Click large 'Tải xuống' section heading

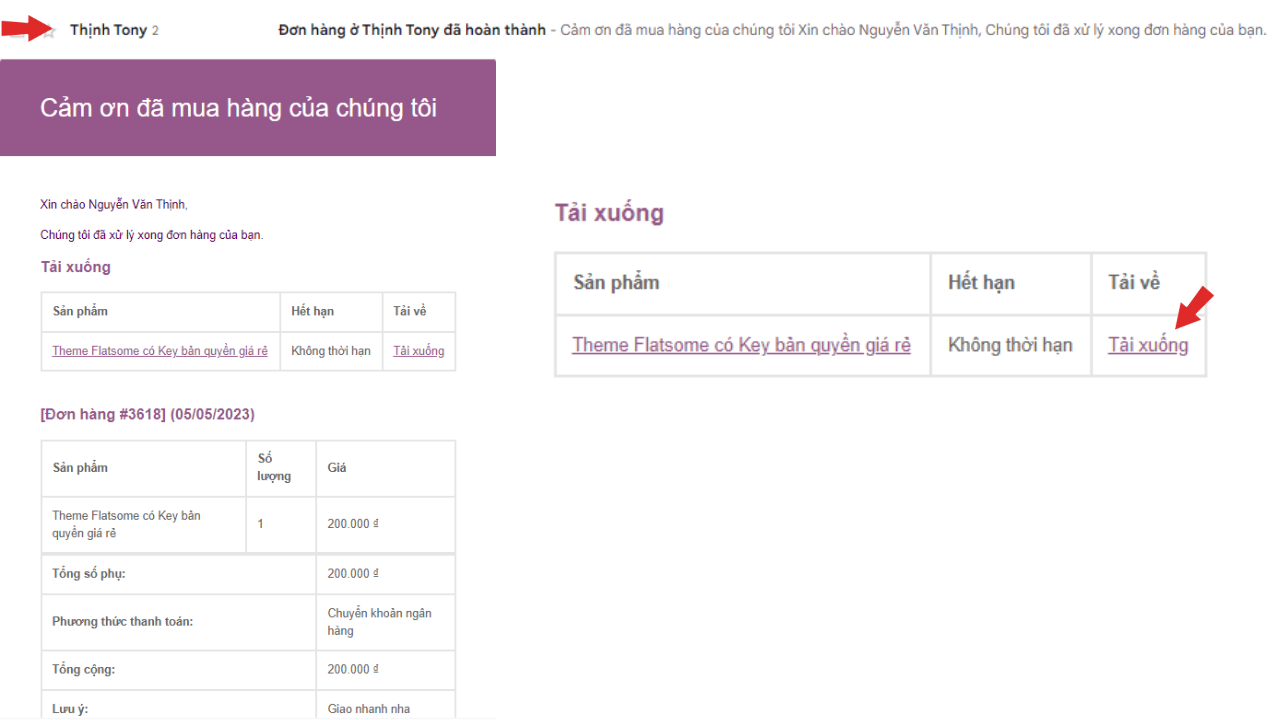point(609,213)
